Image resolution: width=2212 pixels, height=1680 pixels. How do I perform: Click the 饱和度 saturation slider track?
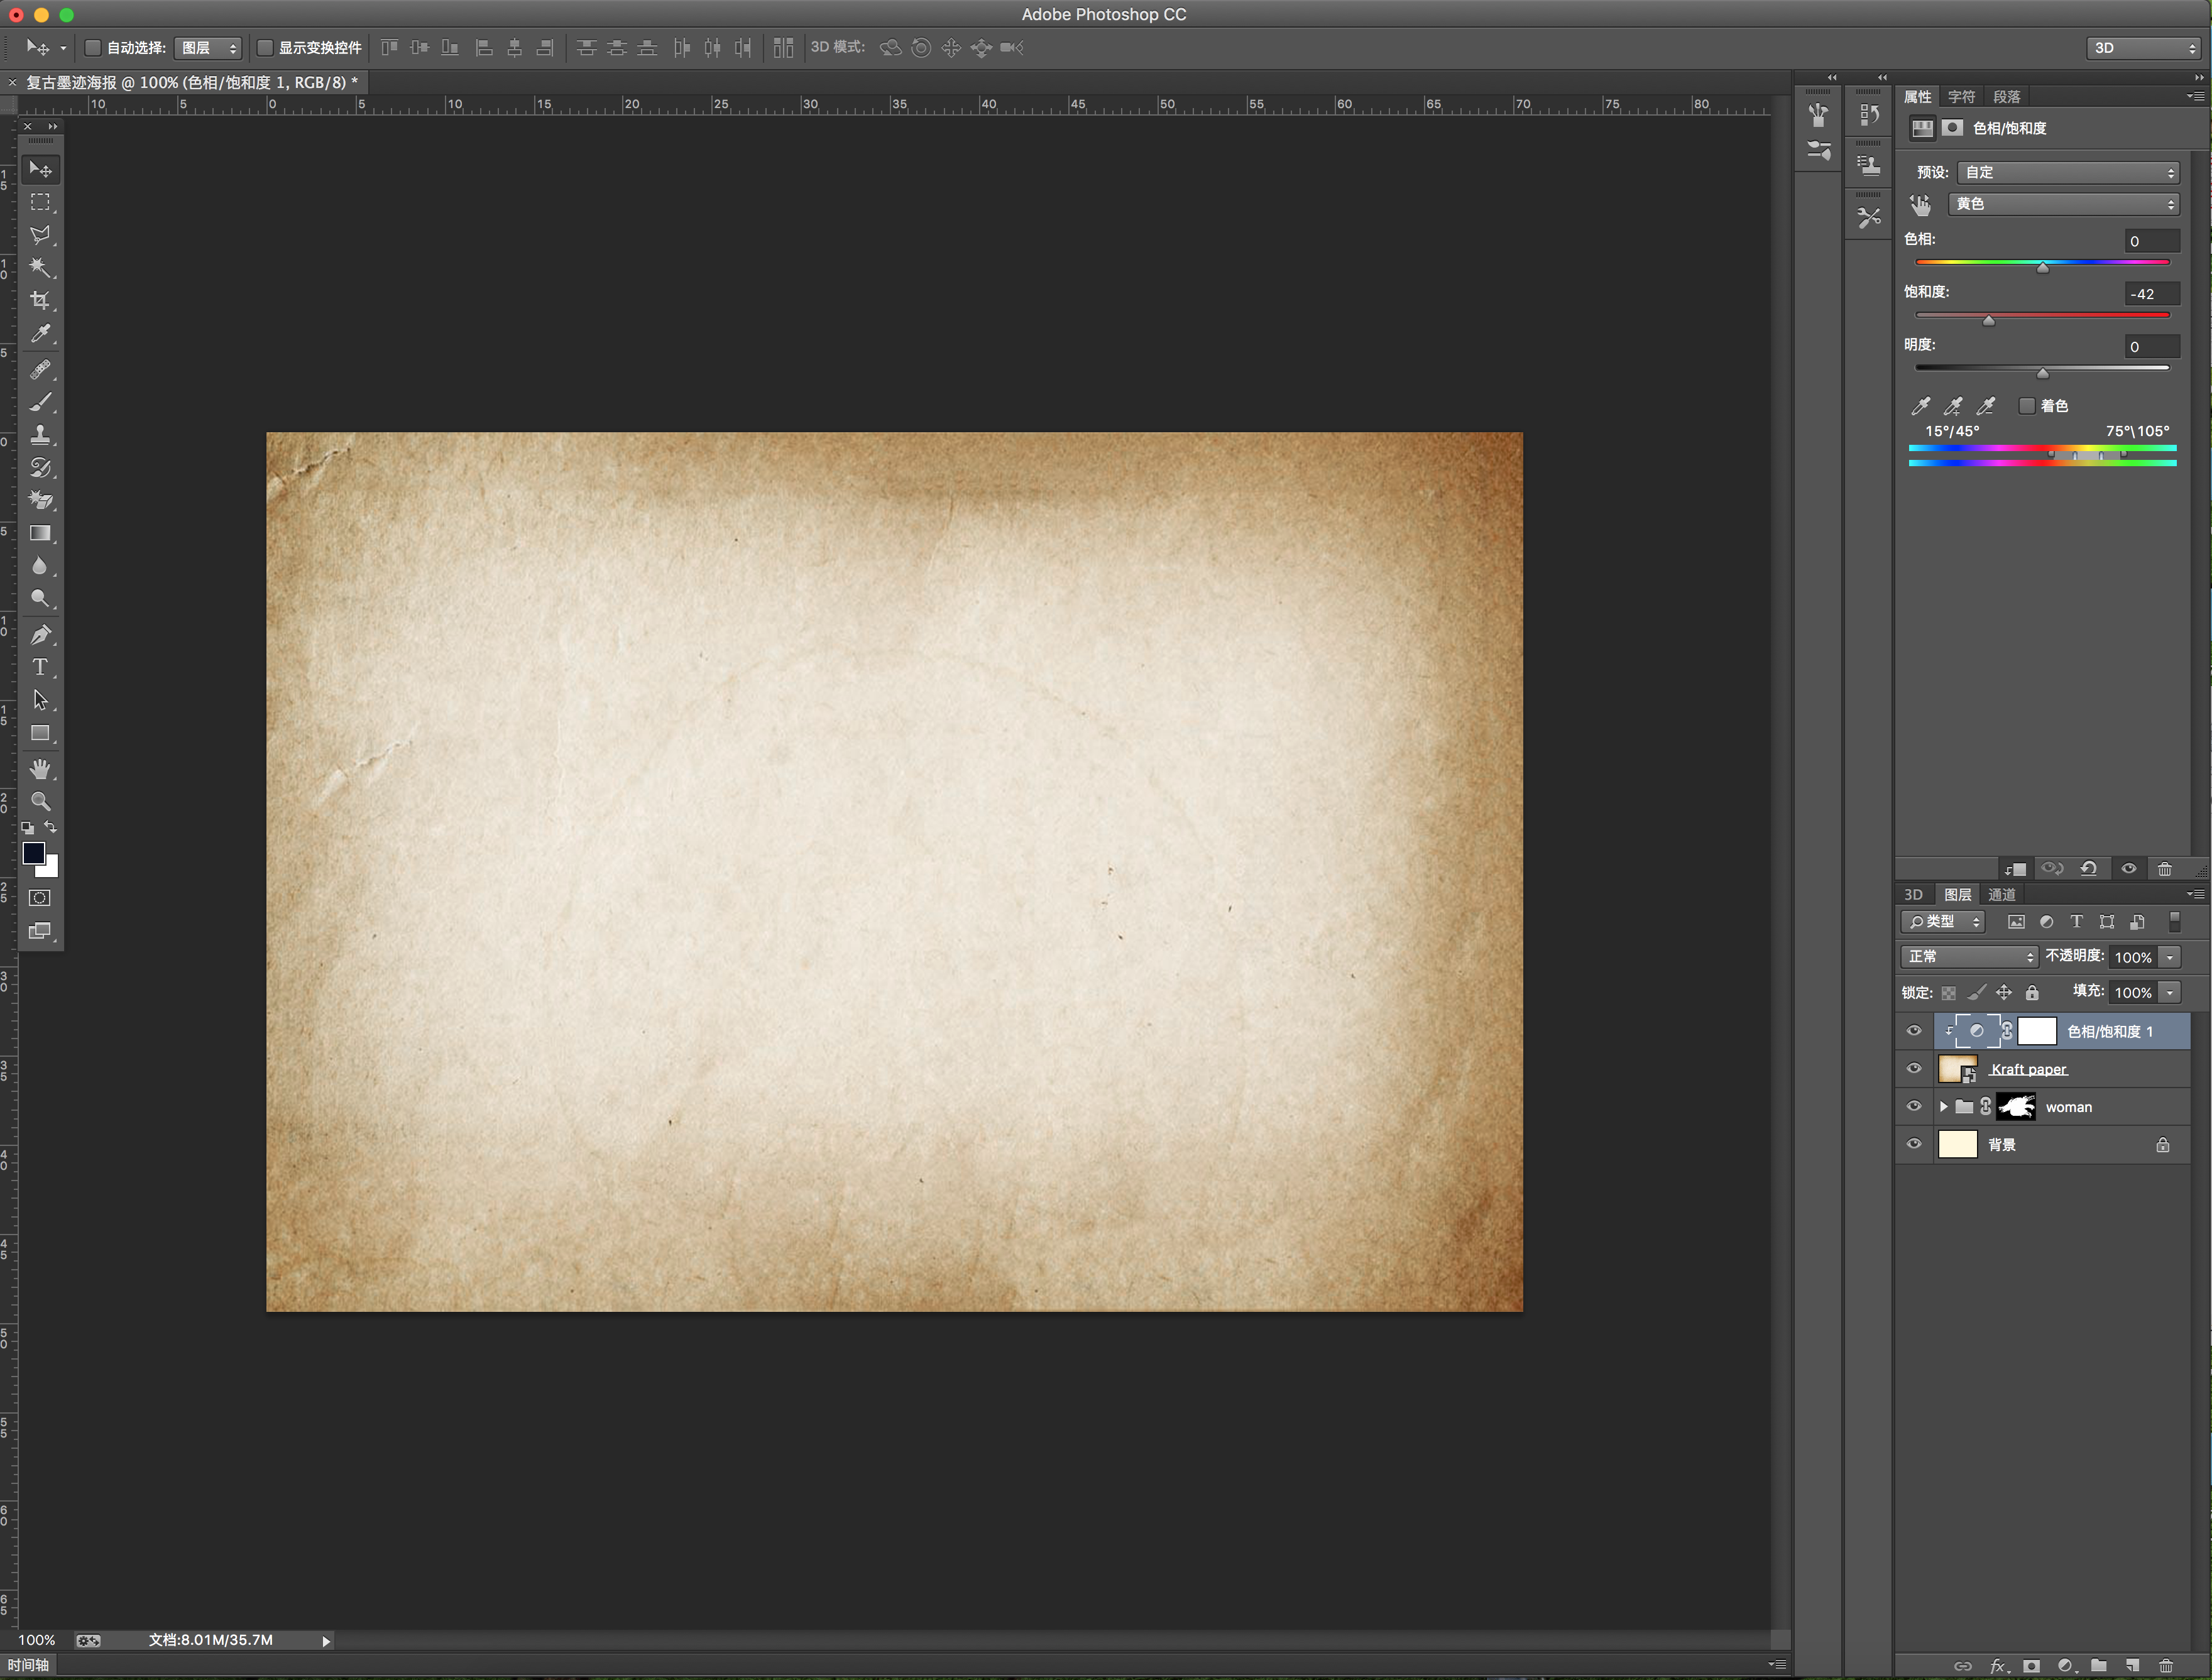point(2042,315)
